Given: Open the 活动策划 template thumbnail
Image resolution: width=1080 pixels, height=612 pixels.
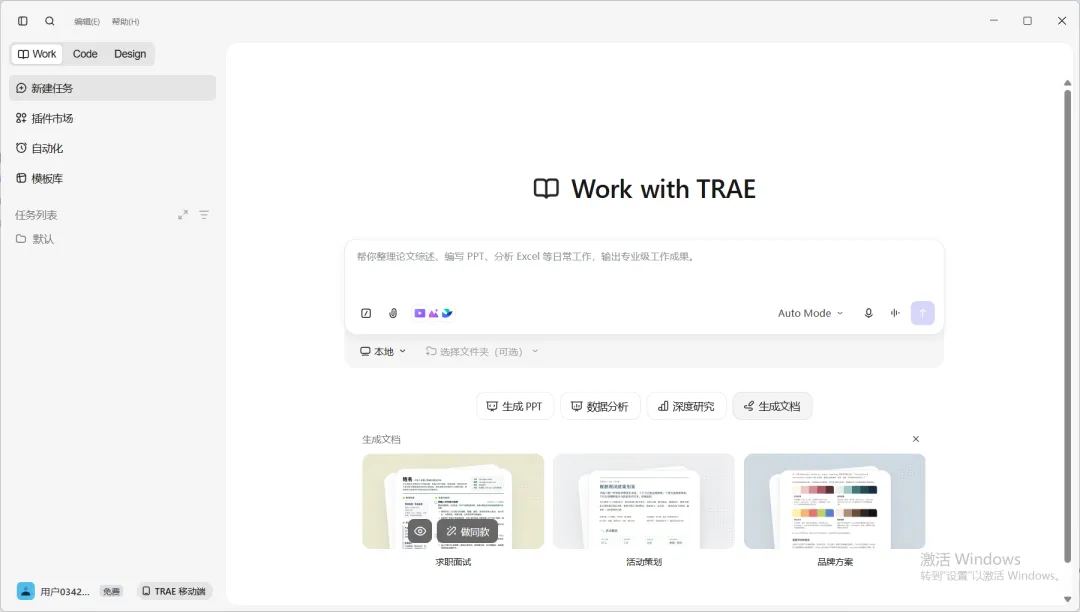Looking at the screenshot, I should click(643, 501).
